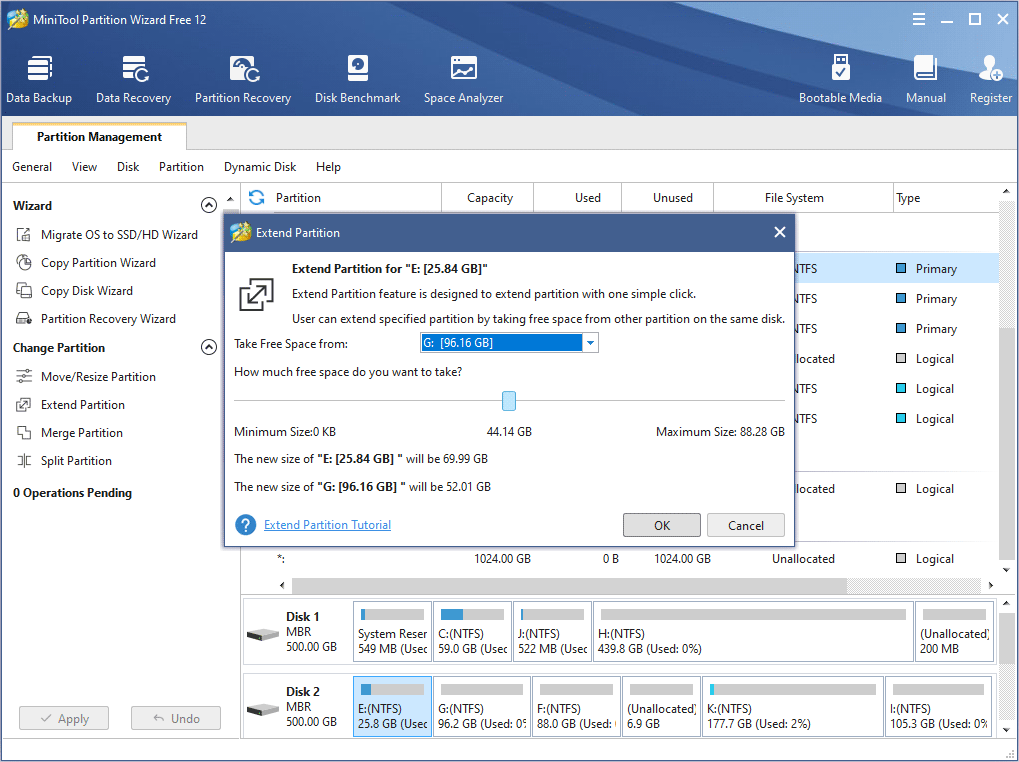
Task: Select F:(NTFS) partition block on Disk 2
Action: point(576,706)
